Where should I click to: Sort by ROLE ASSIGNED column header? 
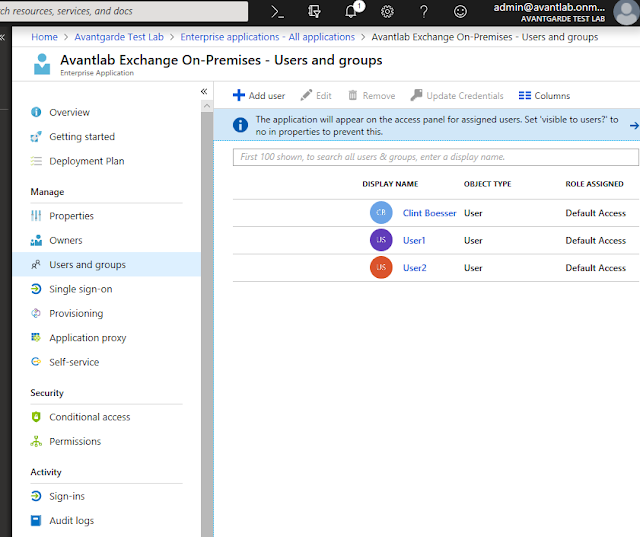594,184
